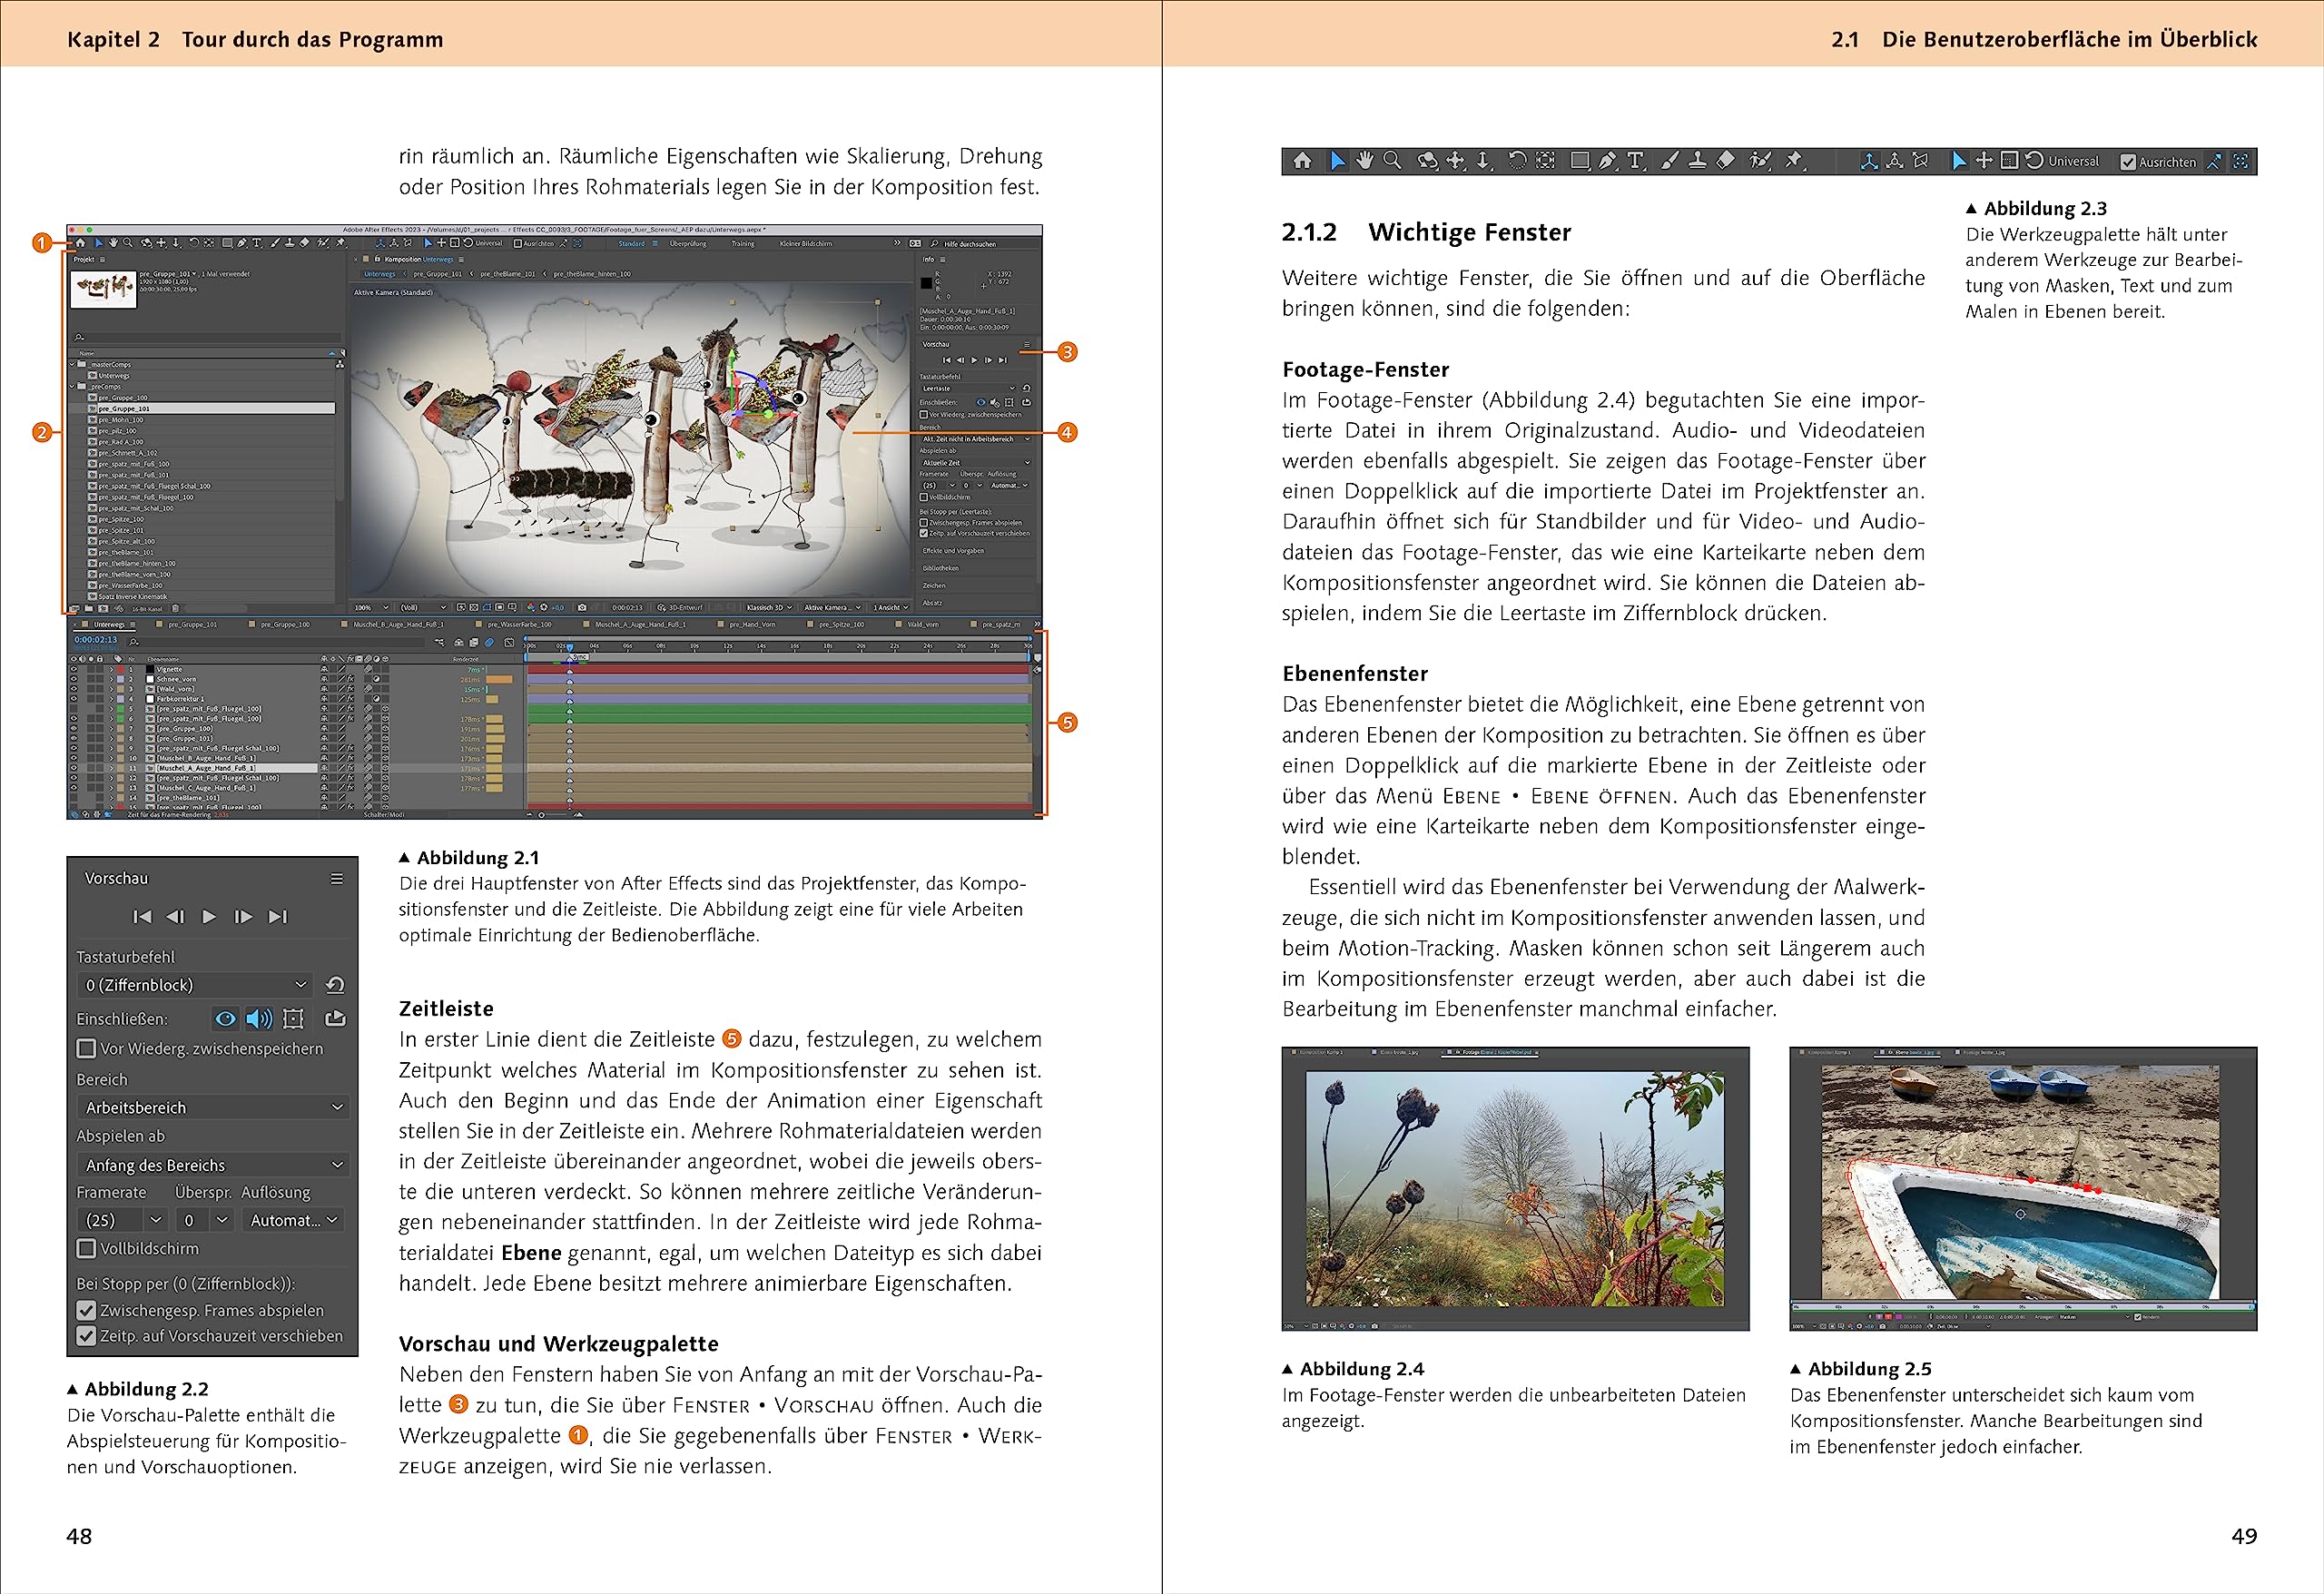Screen dimensions: 2324x1594
Task: Jump to first frame in enlarged Vorschau panel
Action: [x=143, y=917]
